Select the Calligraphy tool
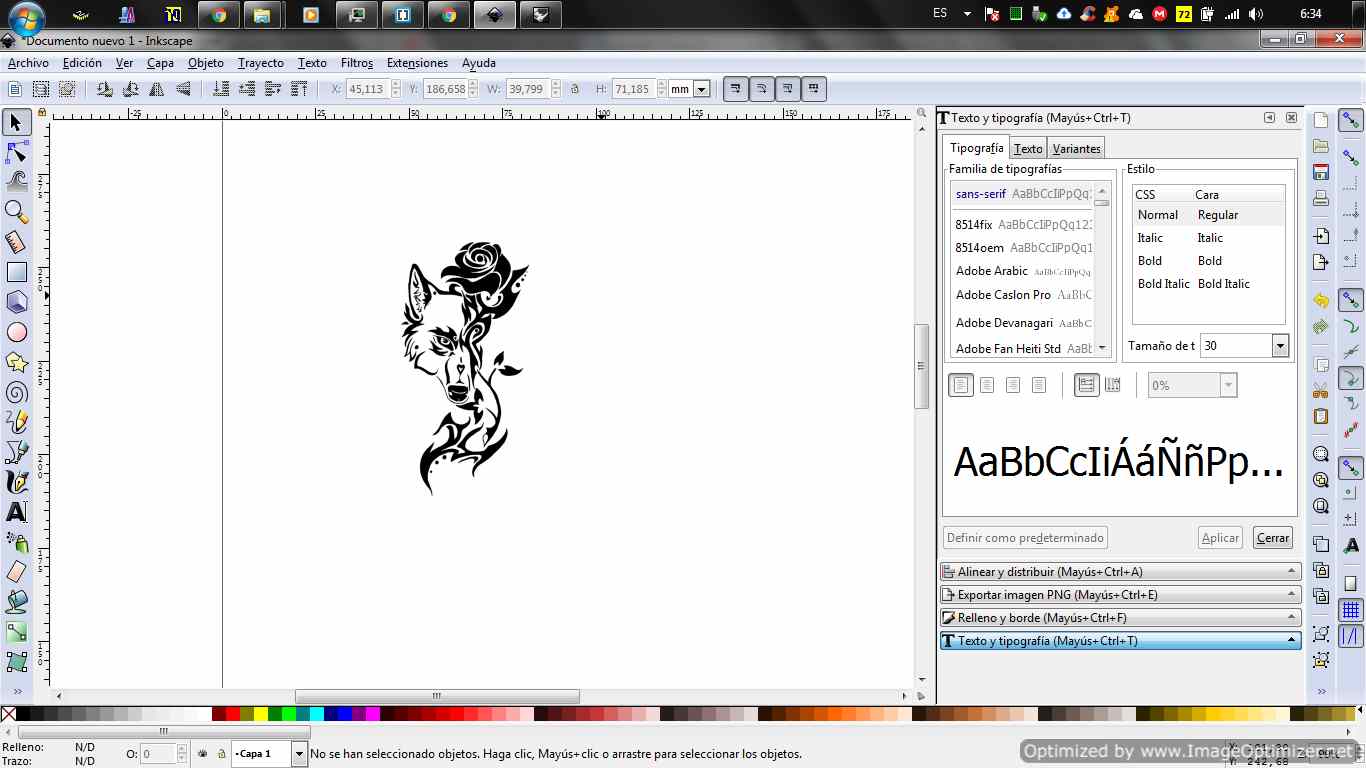This screenshot has width=1366, height=768. [x=16, y=482]
